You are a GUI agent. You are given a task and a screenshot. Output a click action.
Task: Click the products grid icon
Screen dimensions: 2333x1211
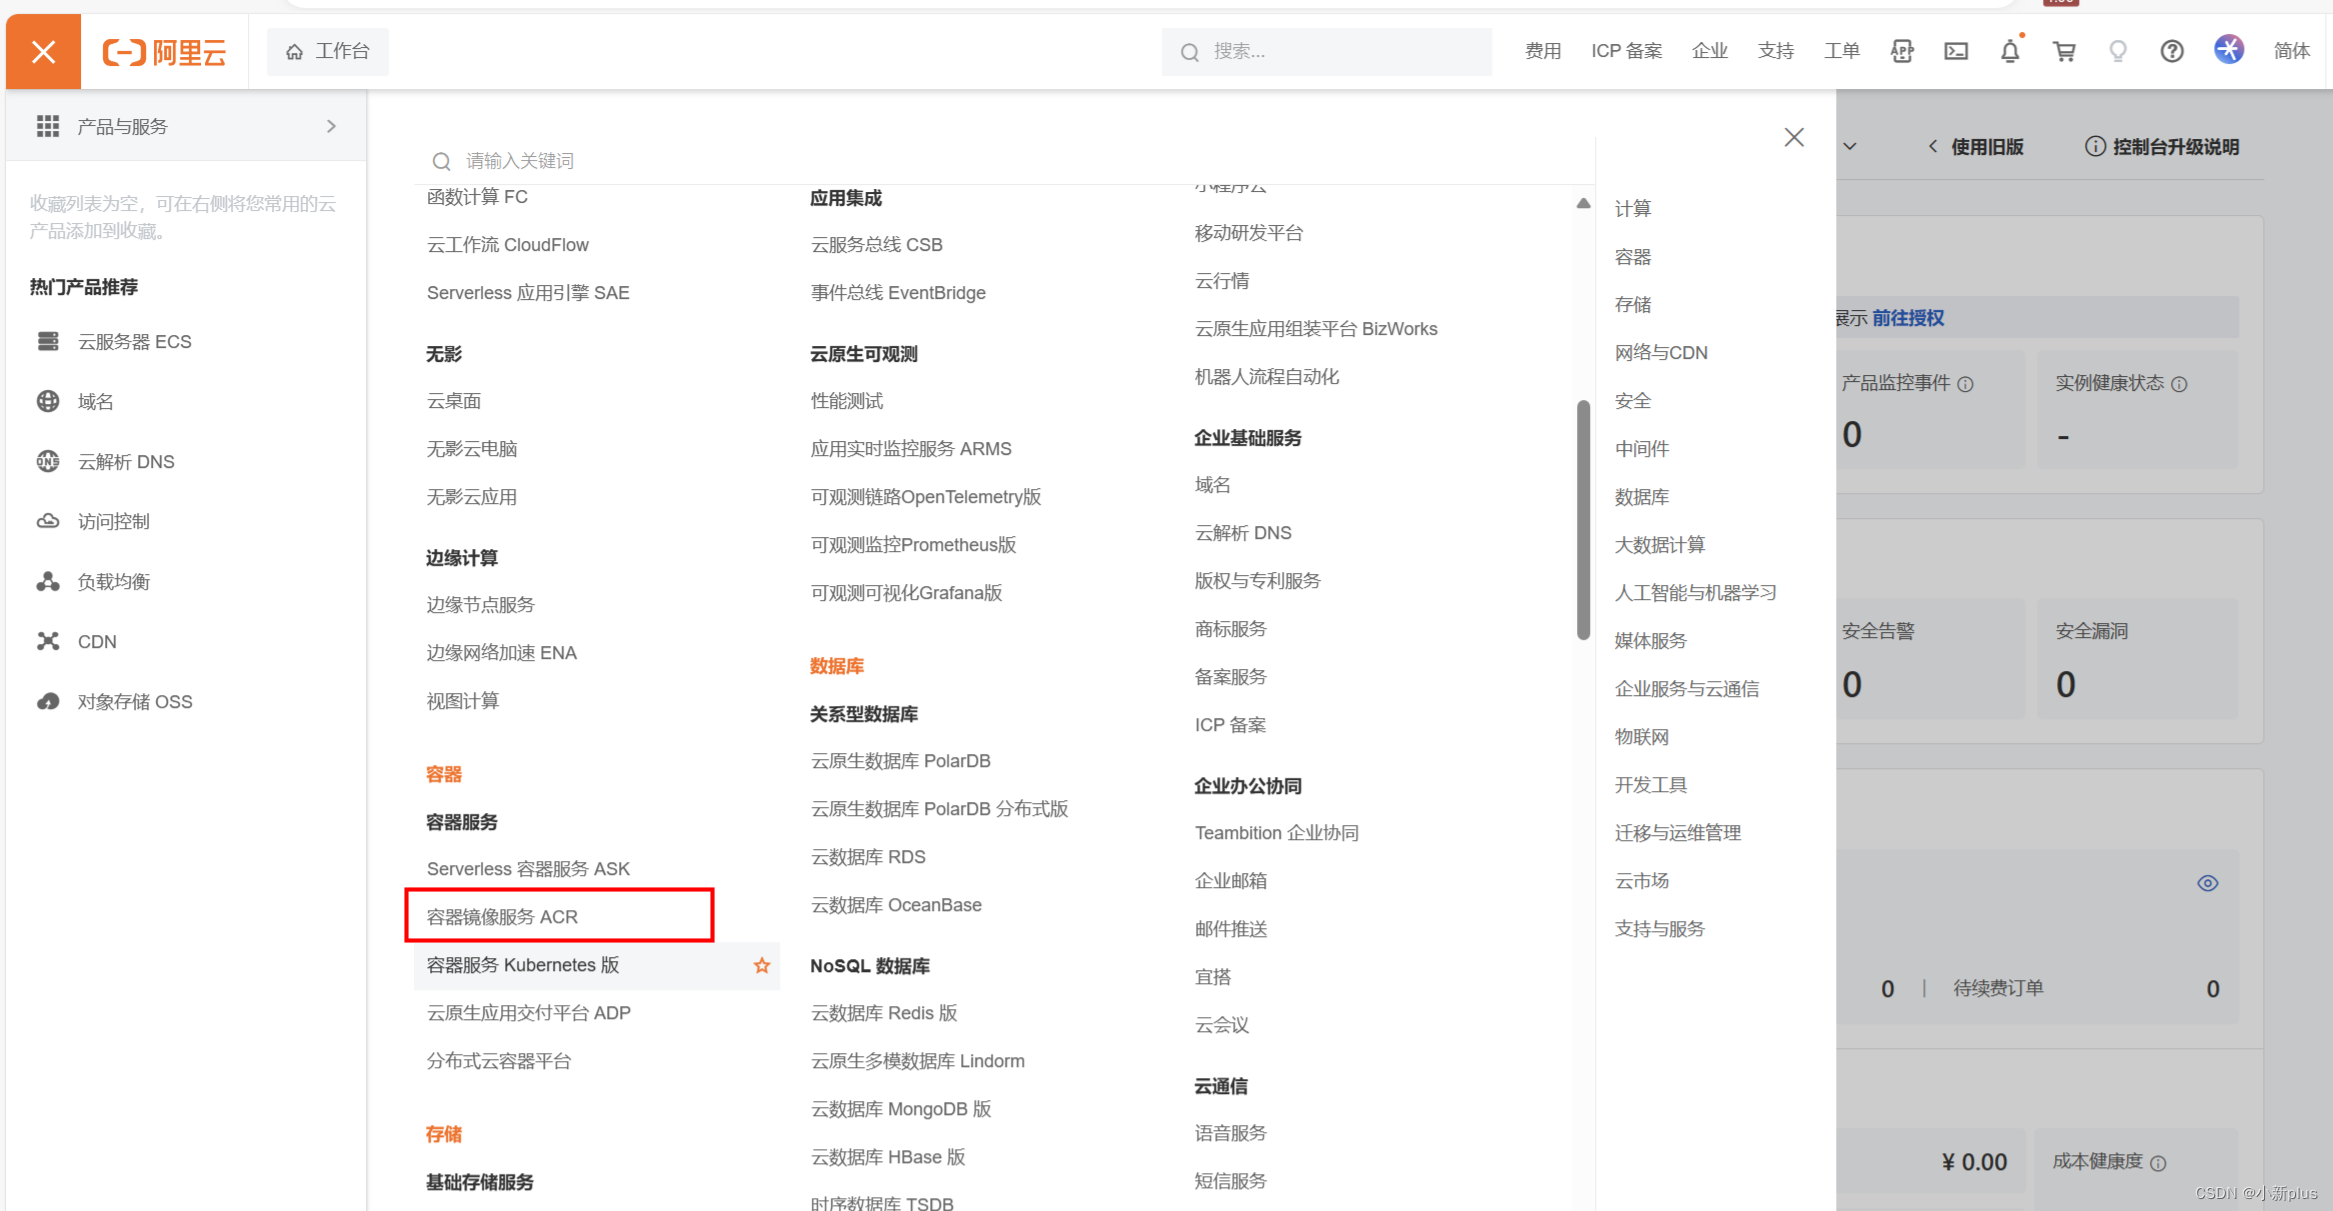(48, 126)
